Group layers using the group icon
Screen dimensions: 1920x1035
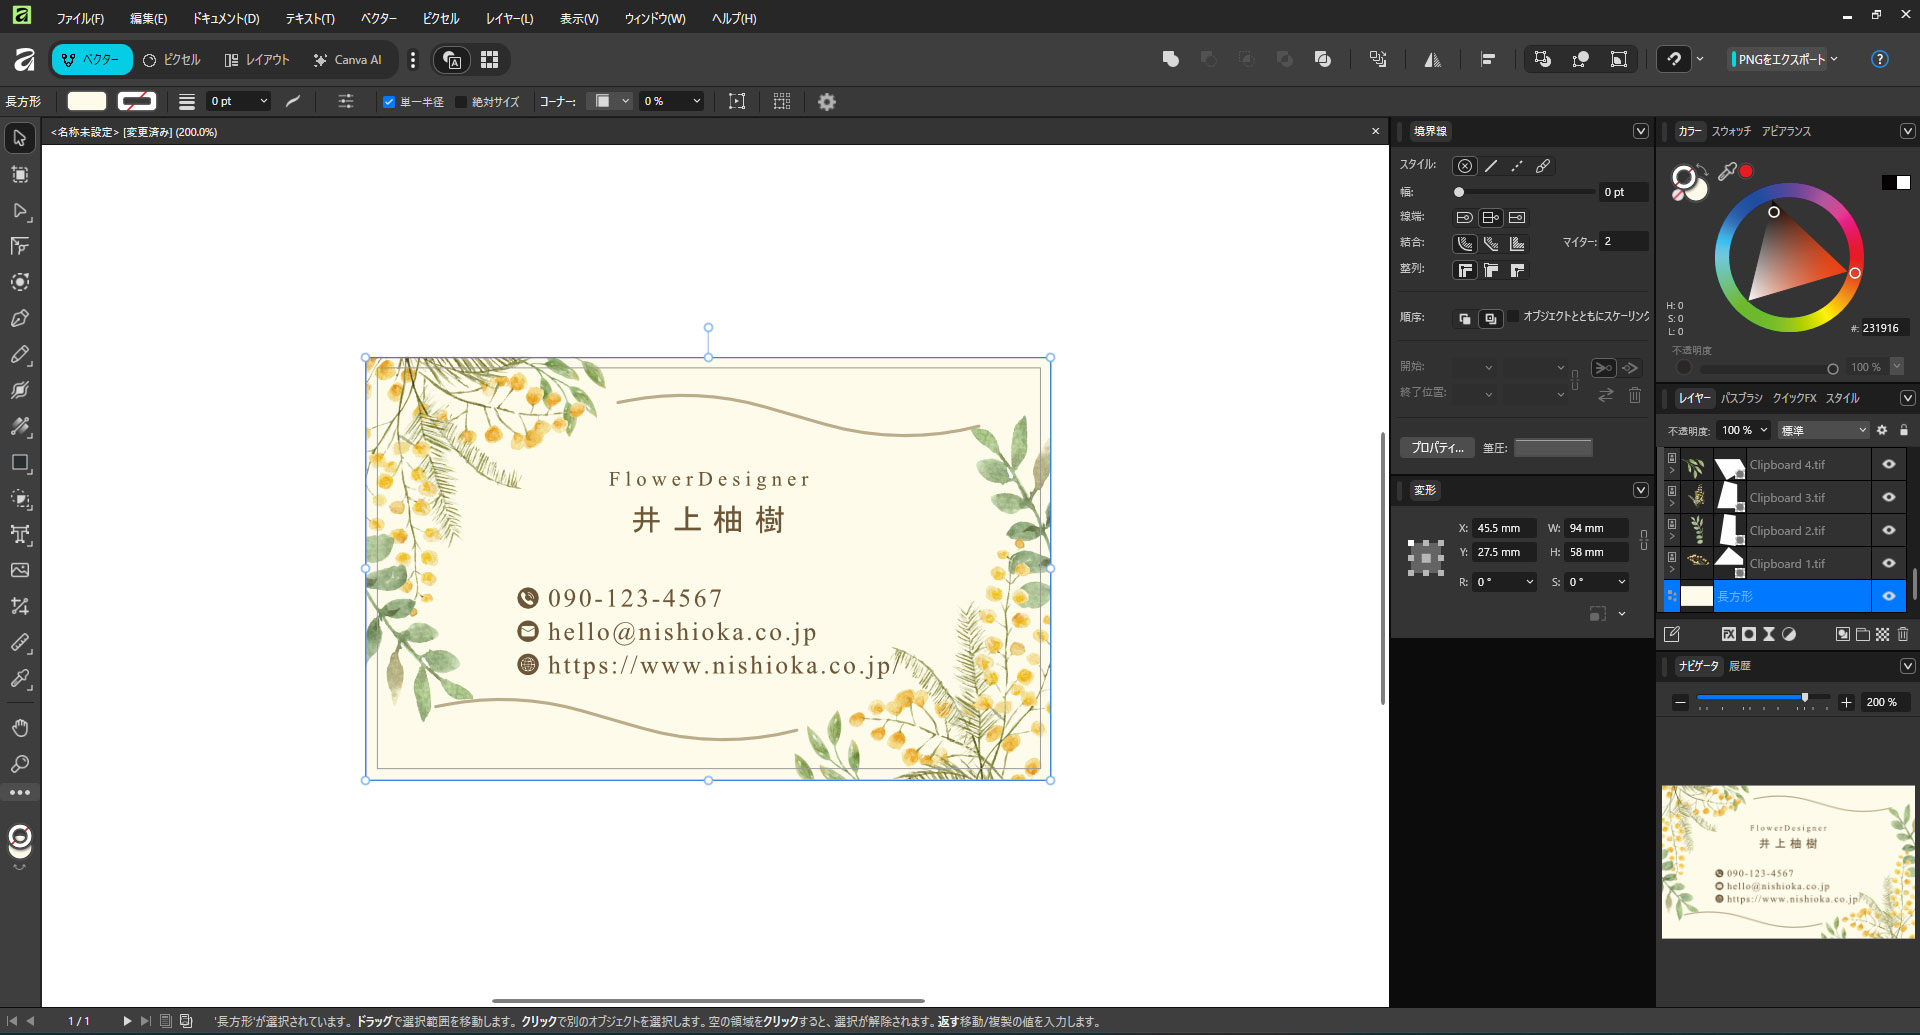1863,634
